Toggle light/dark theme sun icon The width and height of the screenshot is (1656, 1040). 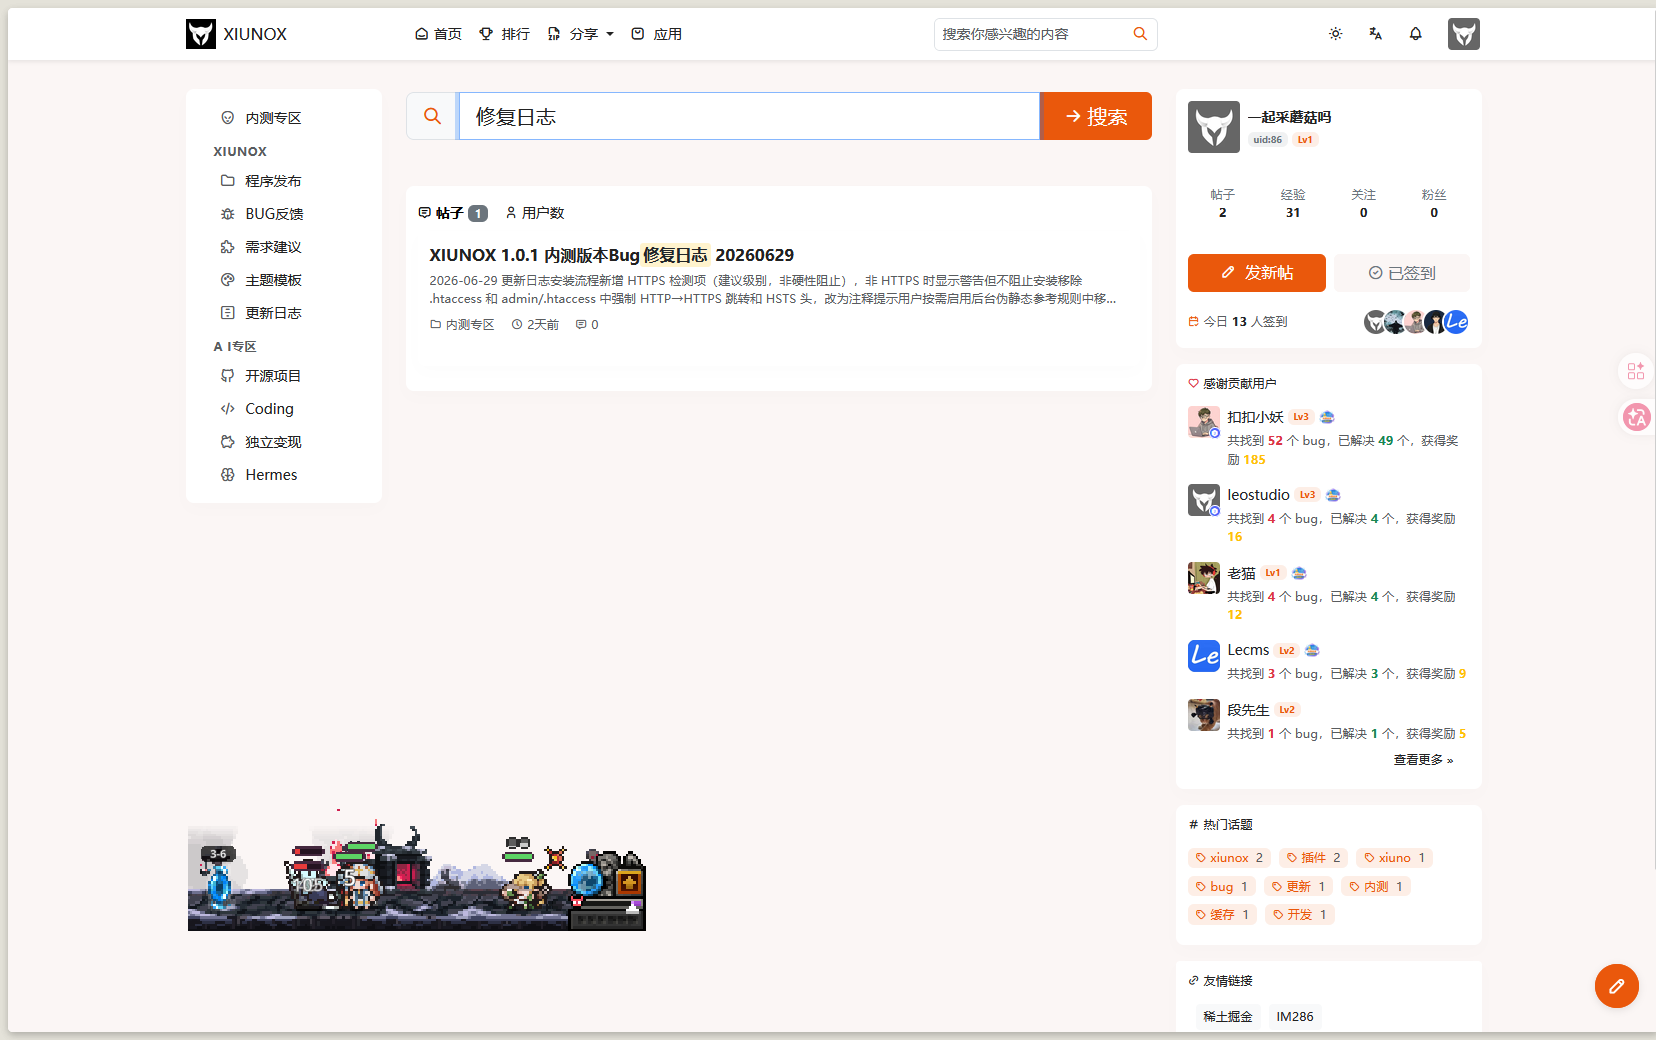coord(1335,34)
